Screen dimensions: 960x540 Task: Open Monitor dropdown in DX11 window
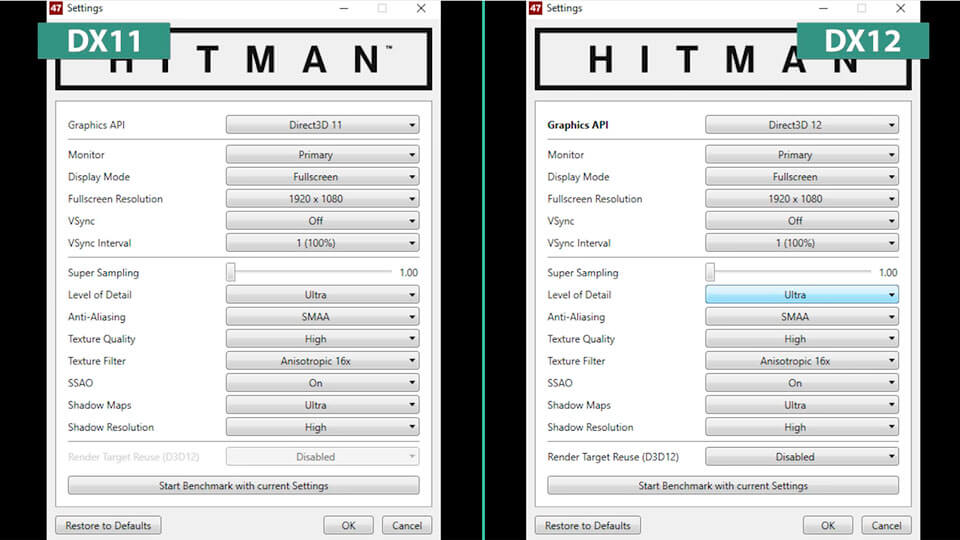pos(323,155)
